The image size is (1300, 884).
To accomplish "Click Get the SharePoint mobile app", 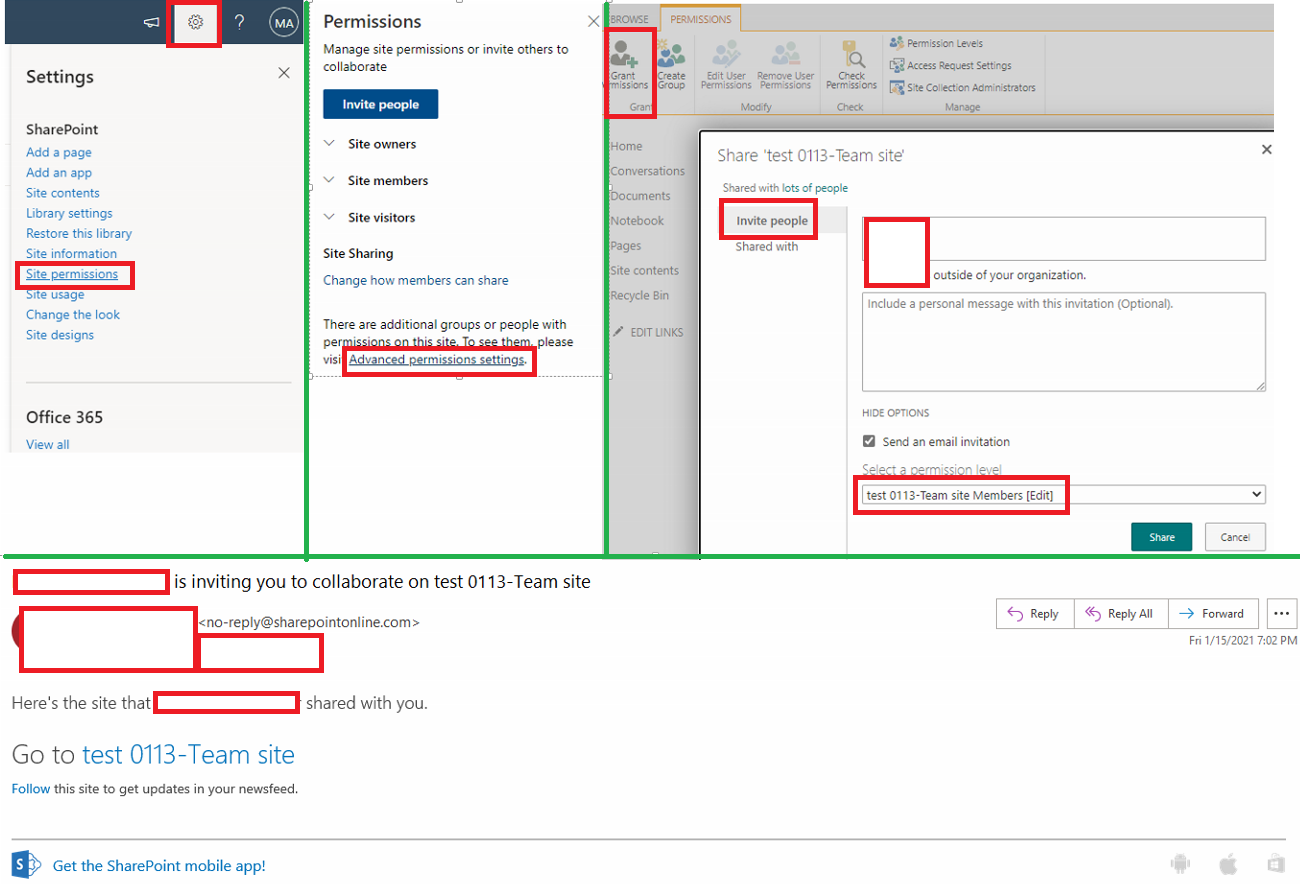I will [x=159, y=866].
